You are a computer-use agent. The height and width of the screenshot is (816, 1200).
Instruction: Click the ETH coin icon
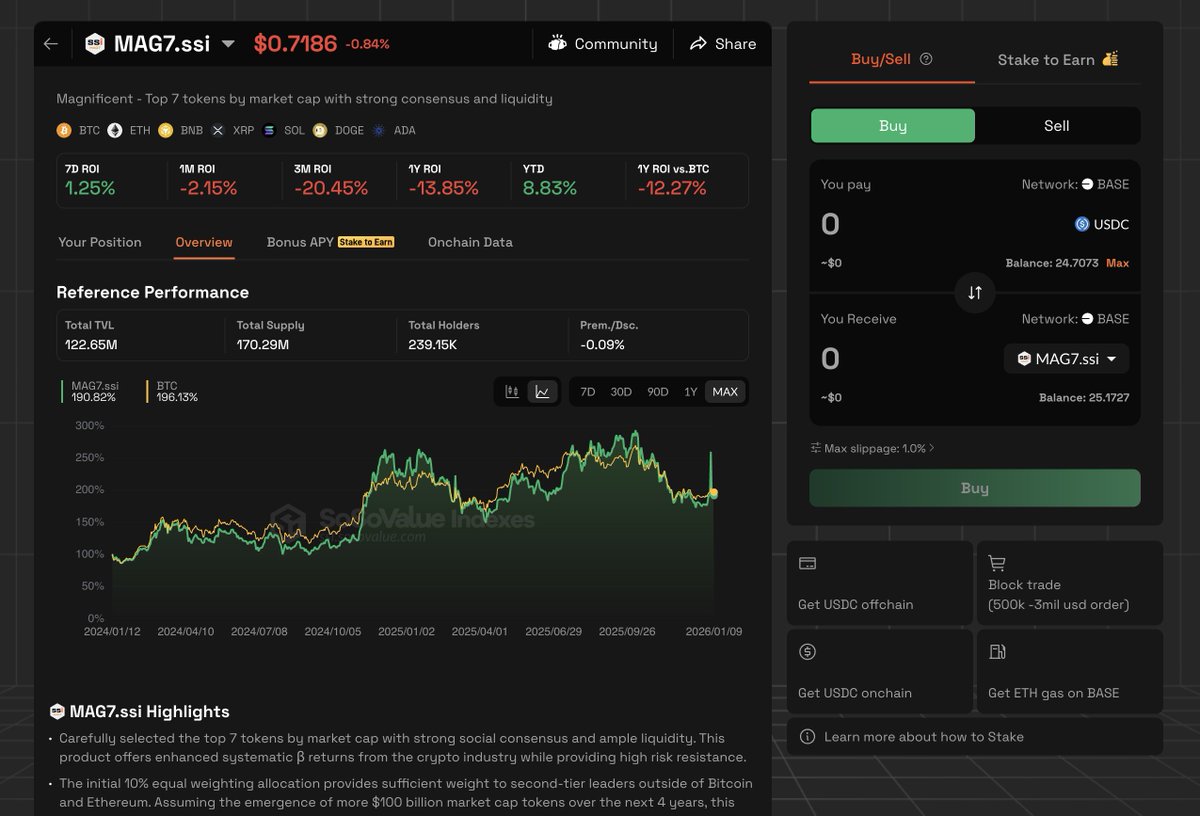[x=115, y=130]
